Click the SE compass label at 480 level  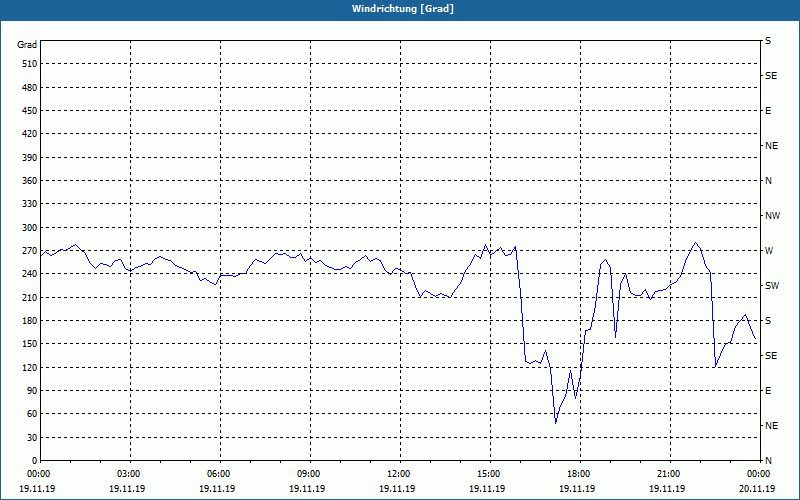point(771,76)
